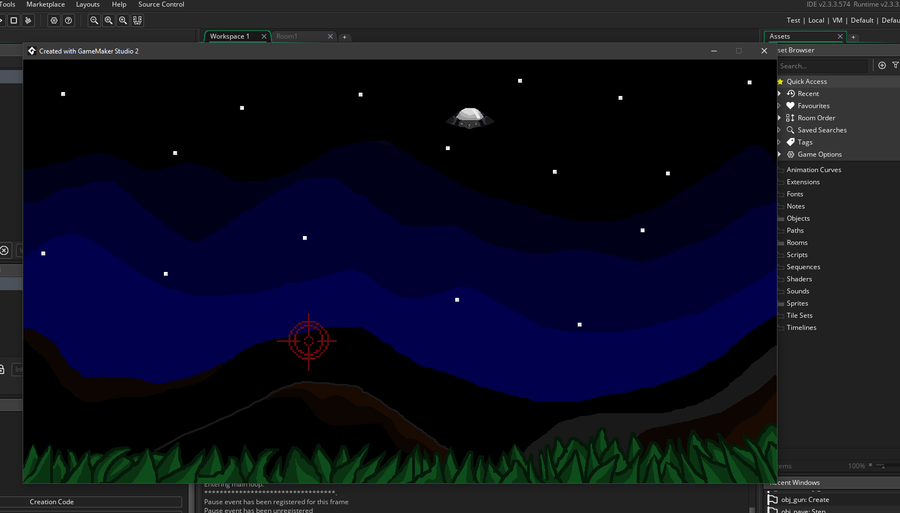The height and width of the screenshot is (513, 900).
Task: Open the Asset Browser filter icon
Action: [895, 65]
